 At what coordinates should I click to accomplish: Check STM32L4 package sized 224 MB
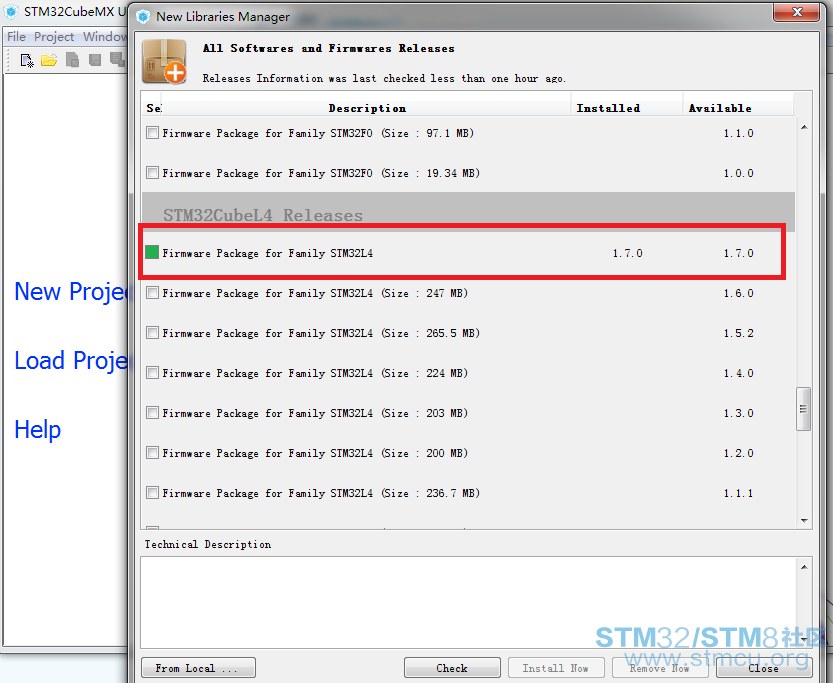(x=152, y=373)
